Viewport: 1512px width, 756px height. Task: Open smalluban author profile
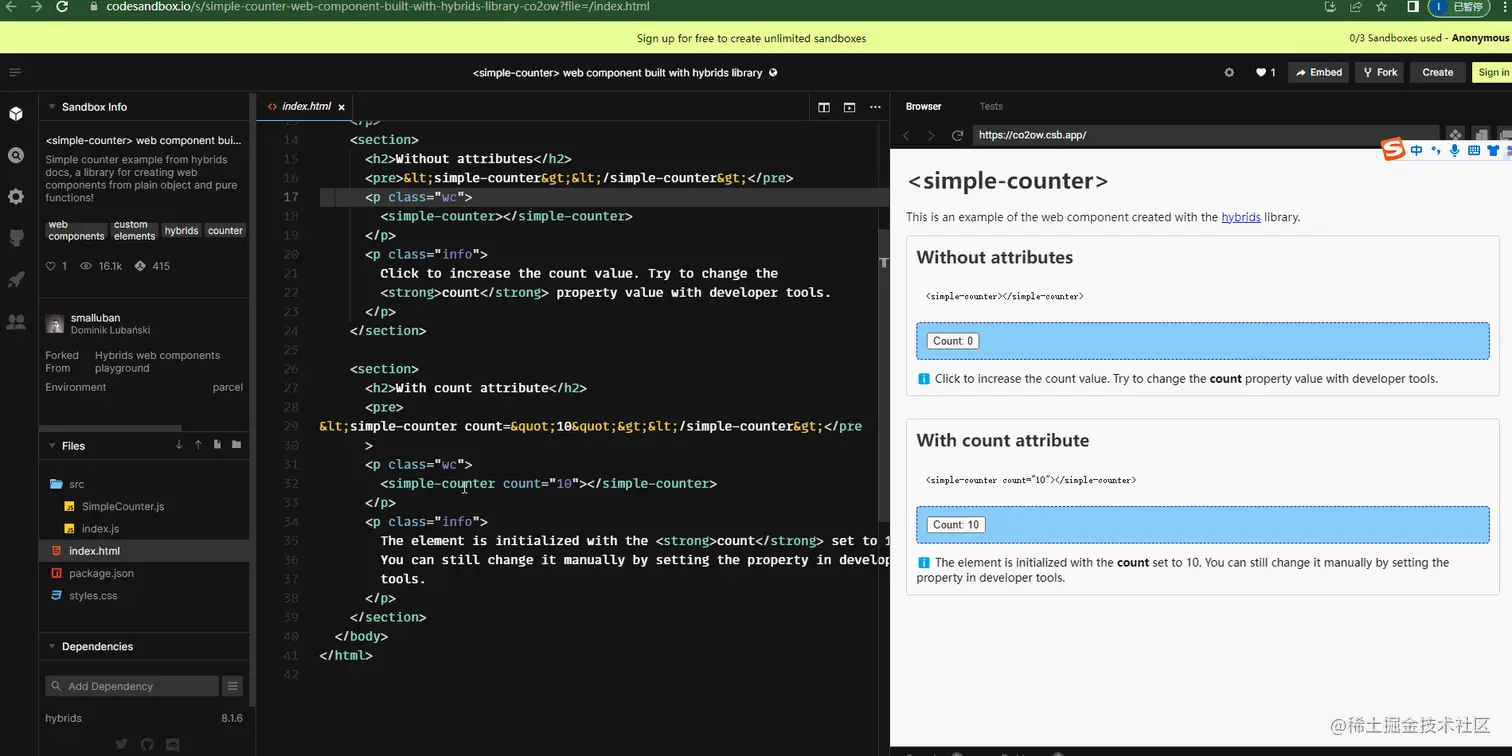98,324
